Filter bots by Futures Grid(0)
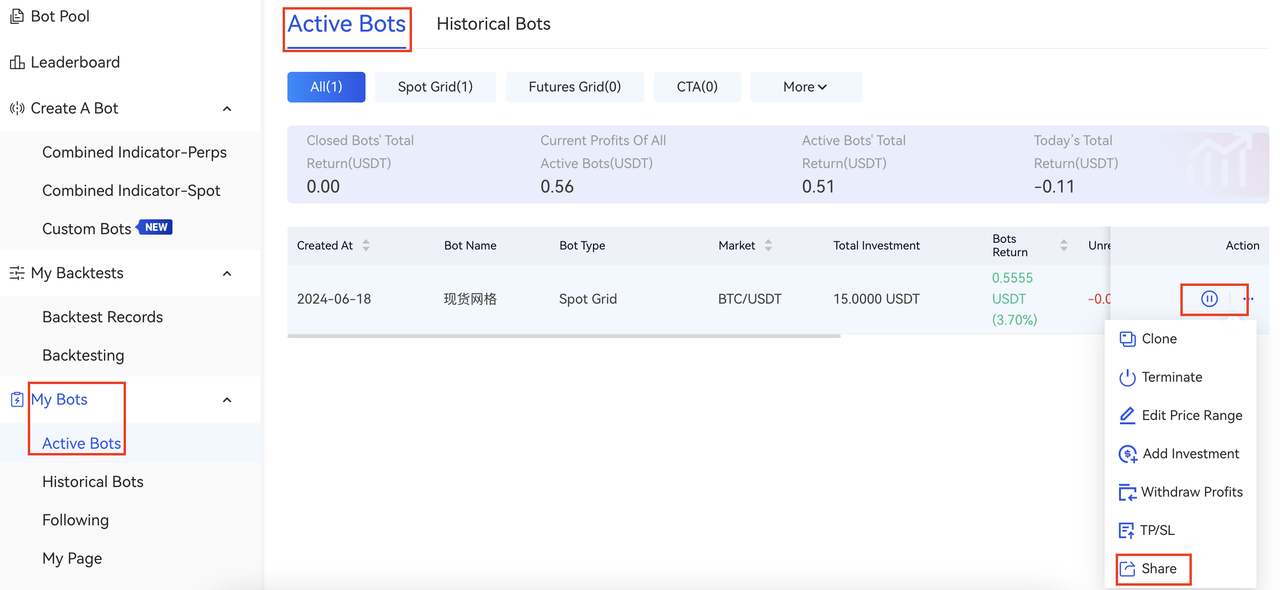The height and width of the screenshot is (590, 1280). click(574, 87)
